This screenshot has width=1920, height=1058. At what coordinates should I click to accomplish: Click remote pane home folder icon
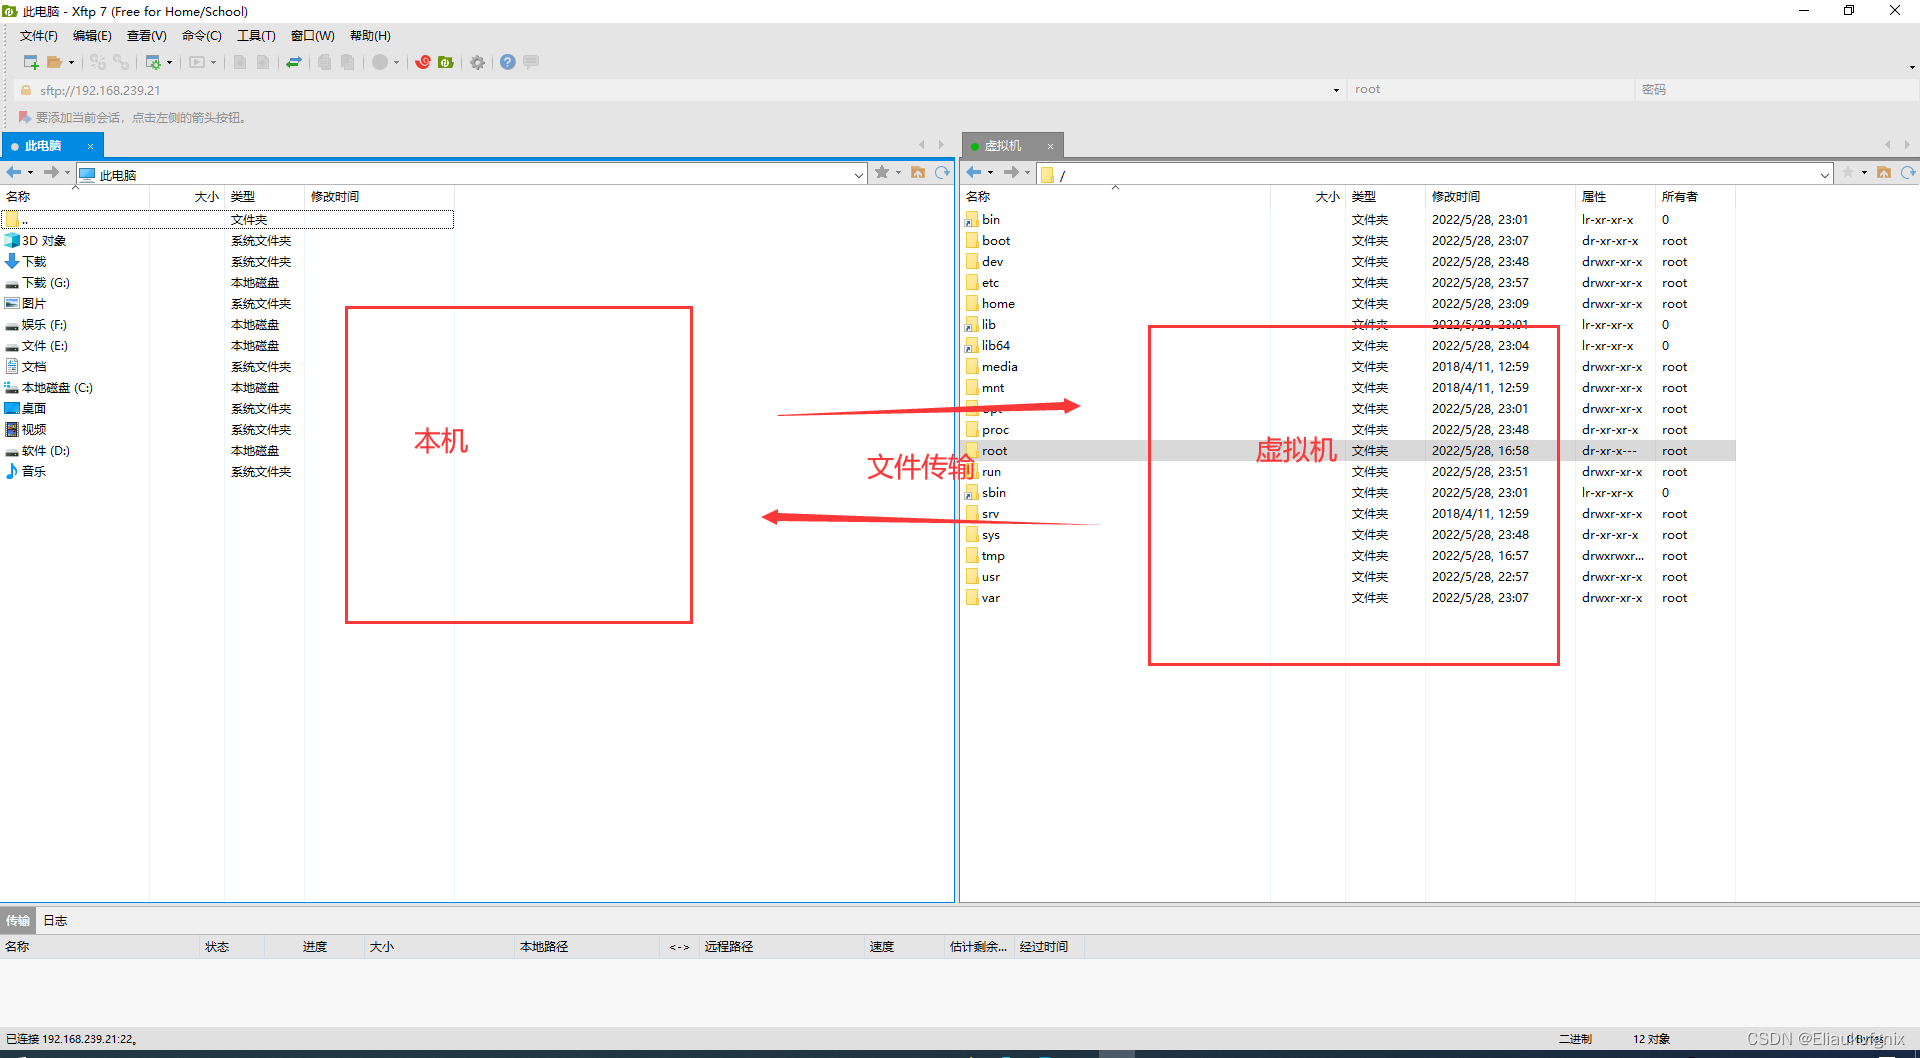click(1884, 173)
